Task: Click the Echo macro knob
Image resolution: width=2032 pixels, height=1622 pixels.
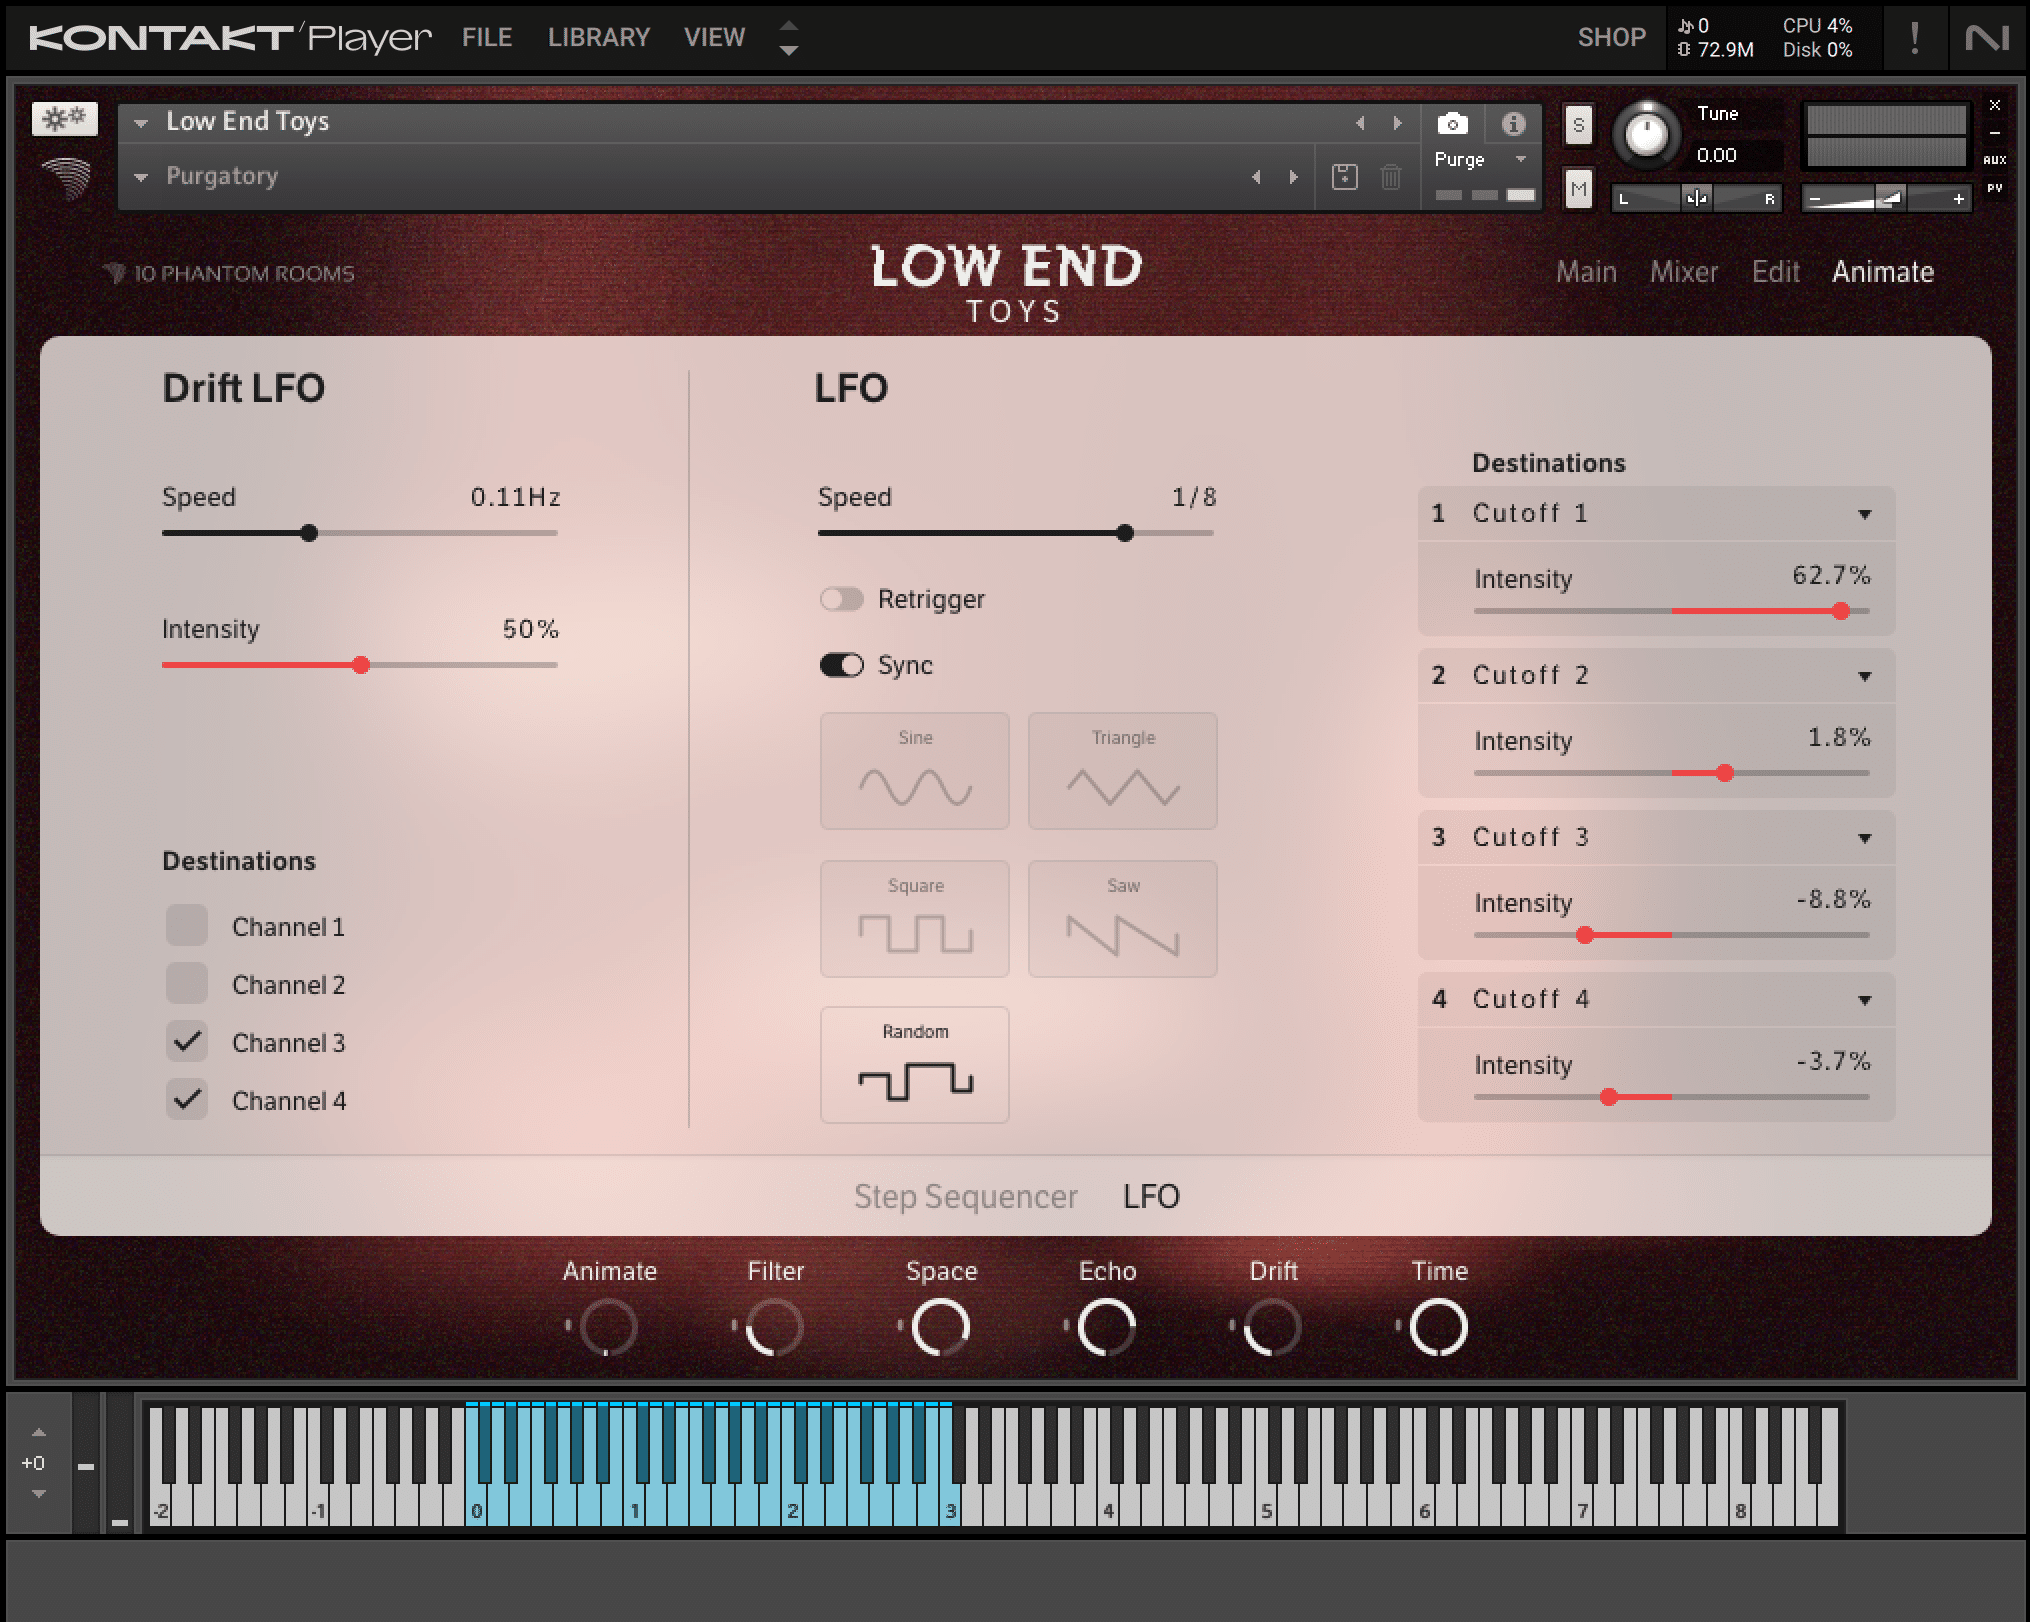Action: (x=1106, y=1327)
